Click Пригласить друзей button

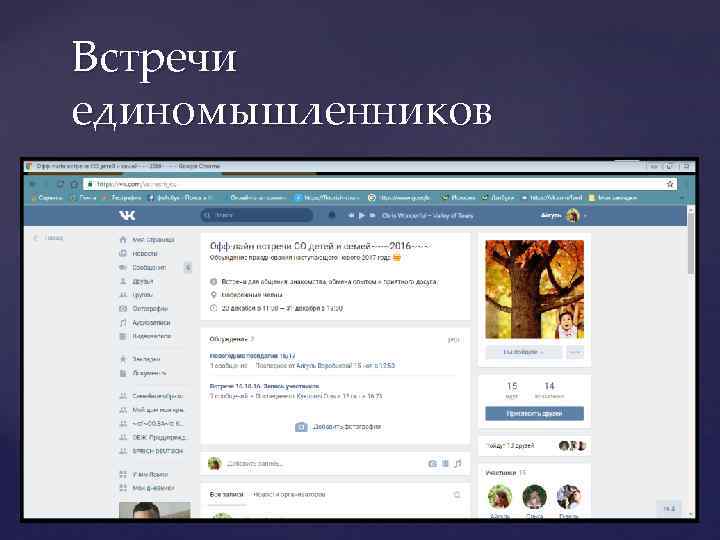[x=534, y=413]
